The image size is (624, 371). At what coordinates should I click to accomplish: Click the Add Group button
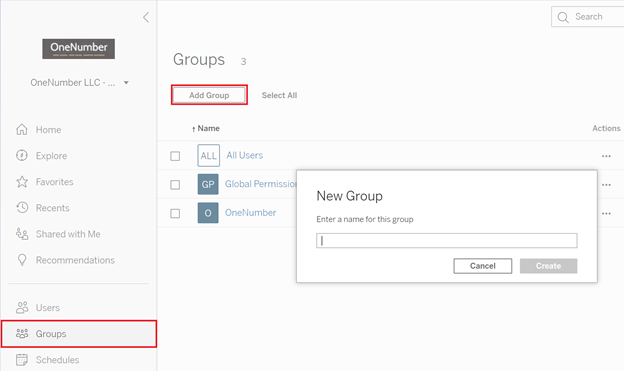(x=209, y=95)
